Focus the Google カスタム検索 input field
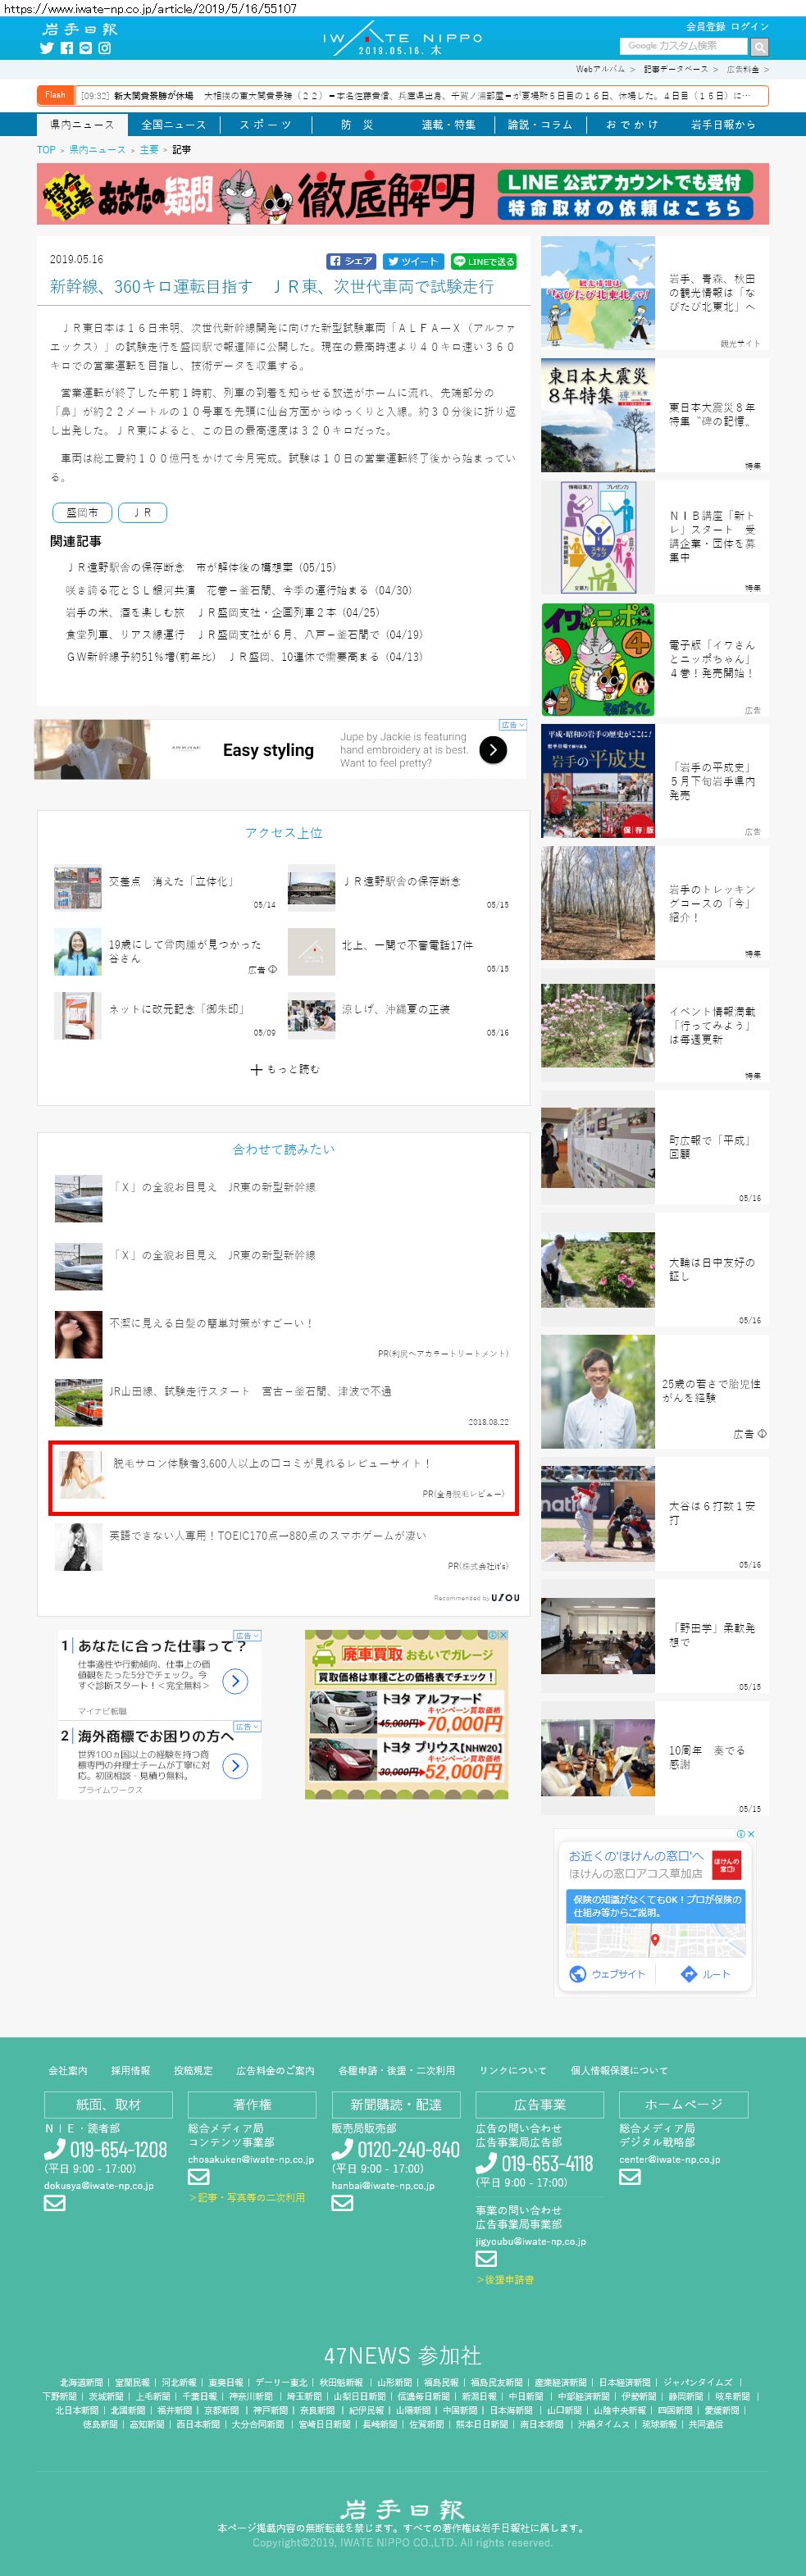 coord(684,46)
